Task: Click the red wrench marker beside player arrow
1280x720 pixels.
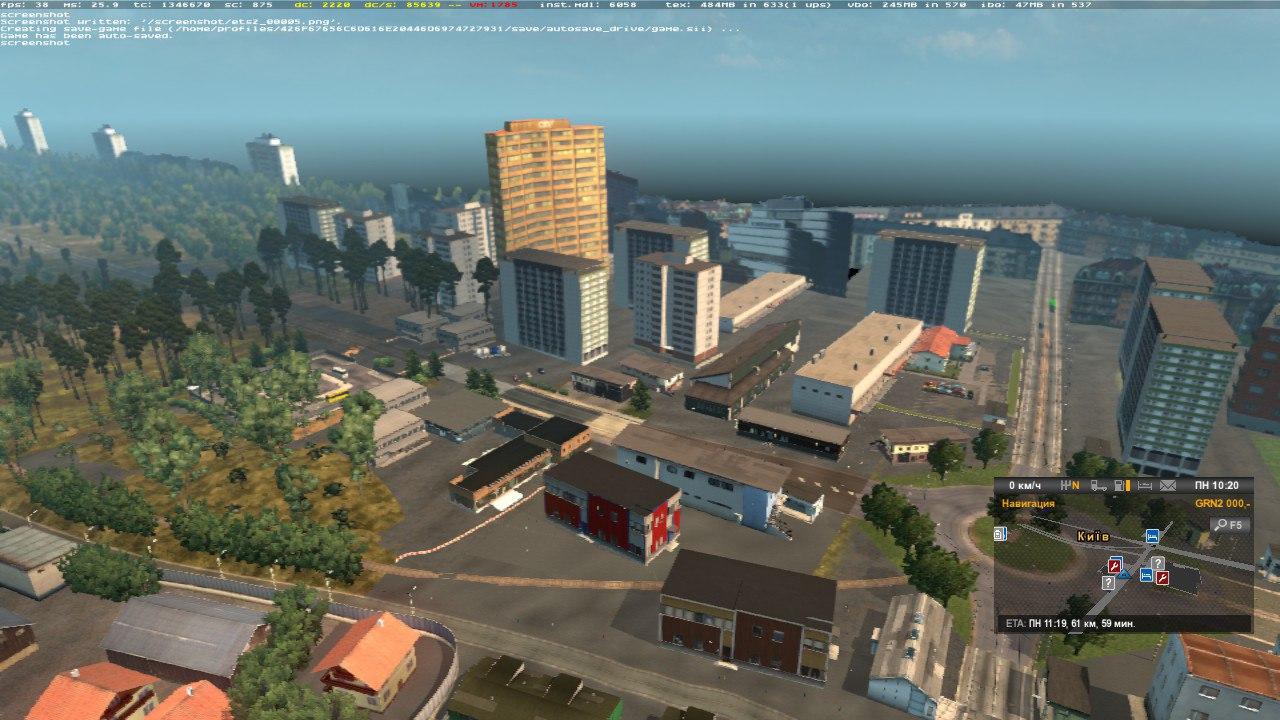Action: [x=1115, y=565]
